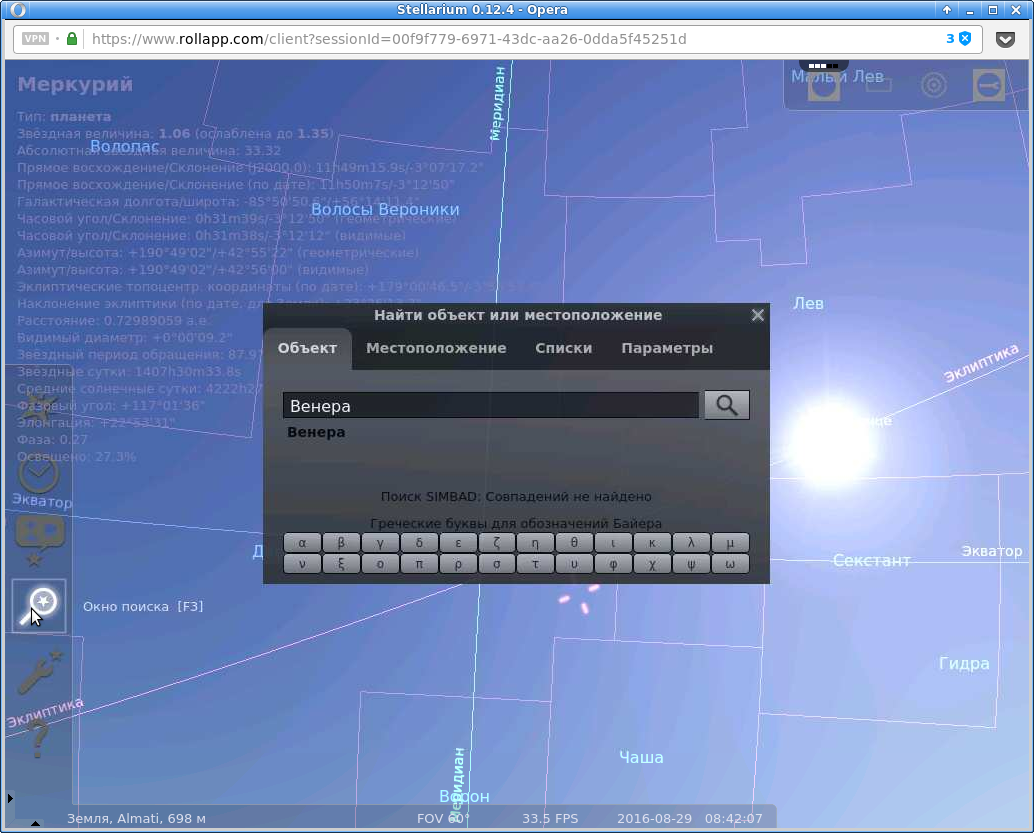Click the date 2016-08-29 in status bar

coord(654,818)
